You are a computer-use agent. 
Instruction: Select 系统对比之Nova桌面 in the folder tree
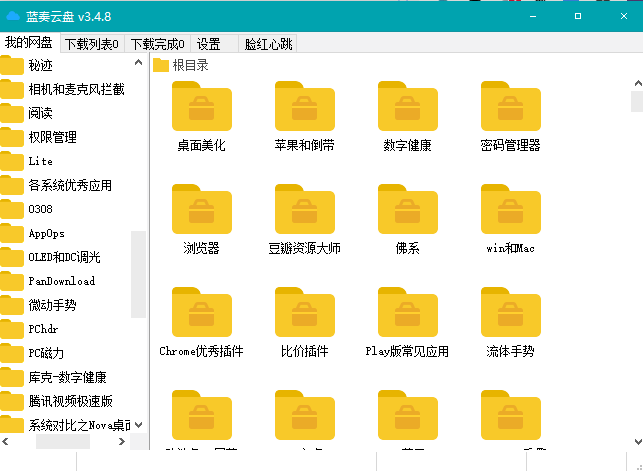tap(80, 425)
